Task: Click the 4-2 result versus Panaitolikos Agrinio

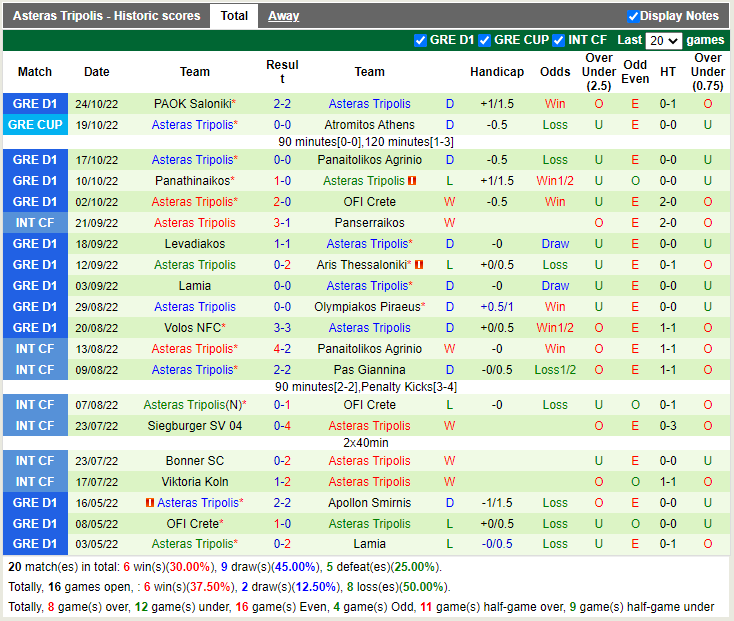Action: [282, 349]
